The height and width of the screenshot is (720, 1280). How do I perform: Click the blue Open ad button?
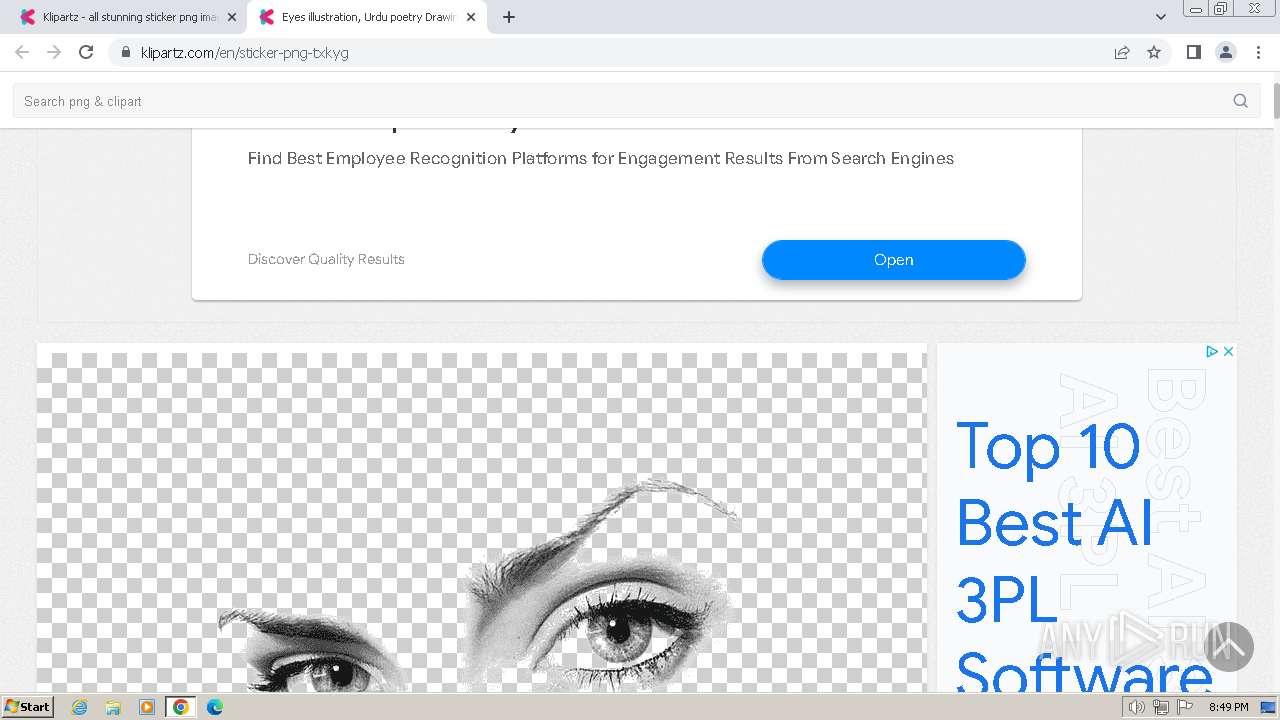[893, 260]
